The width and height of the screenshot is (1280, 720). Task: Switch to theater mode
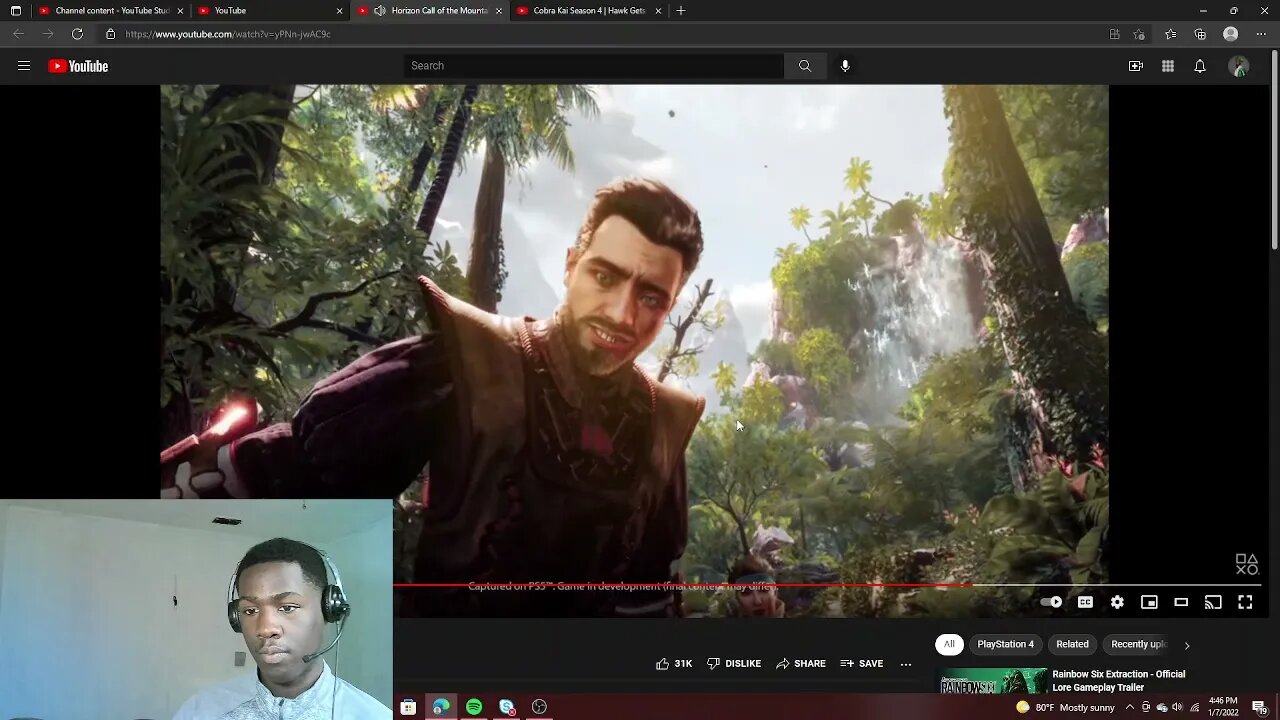[1181, 602]
